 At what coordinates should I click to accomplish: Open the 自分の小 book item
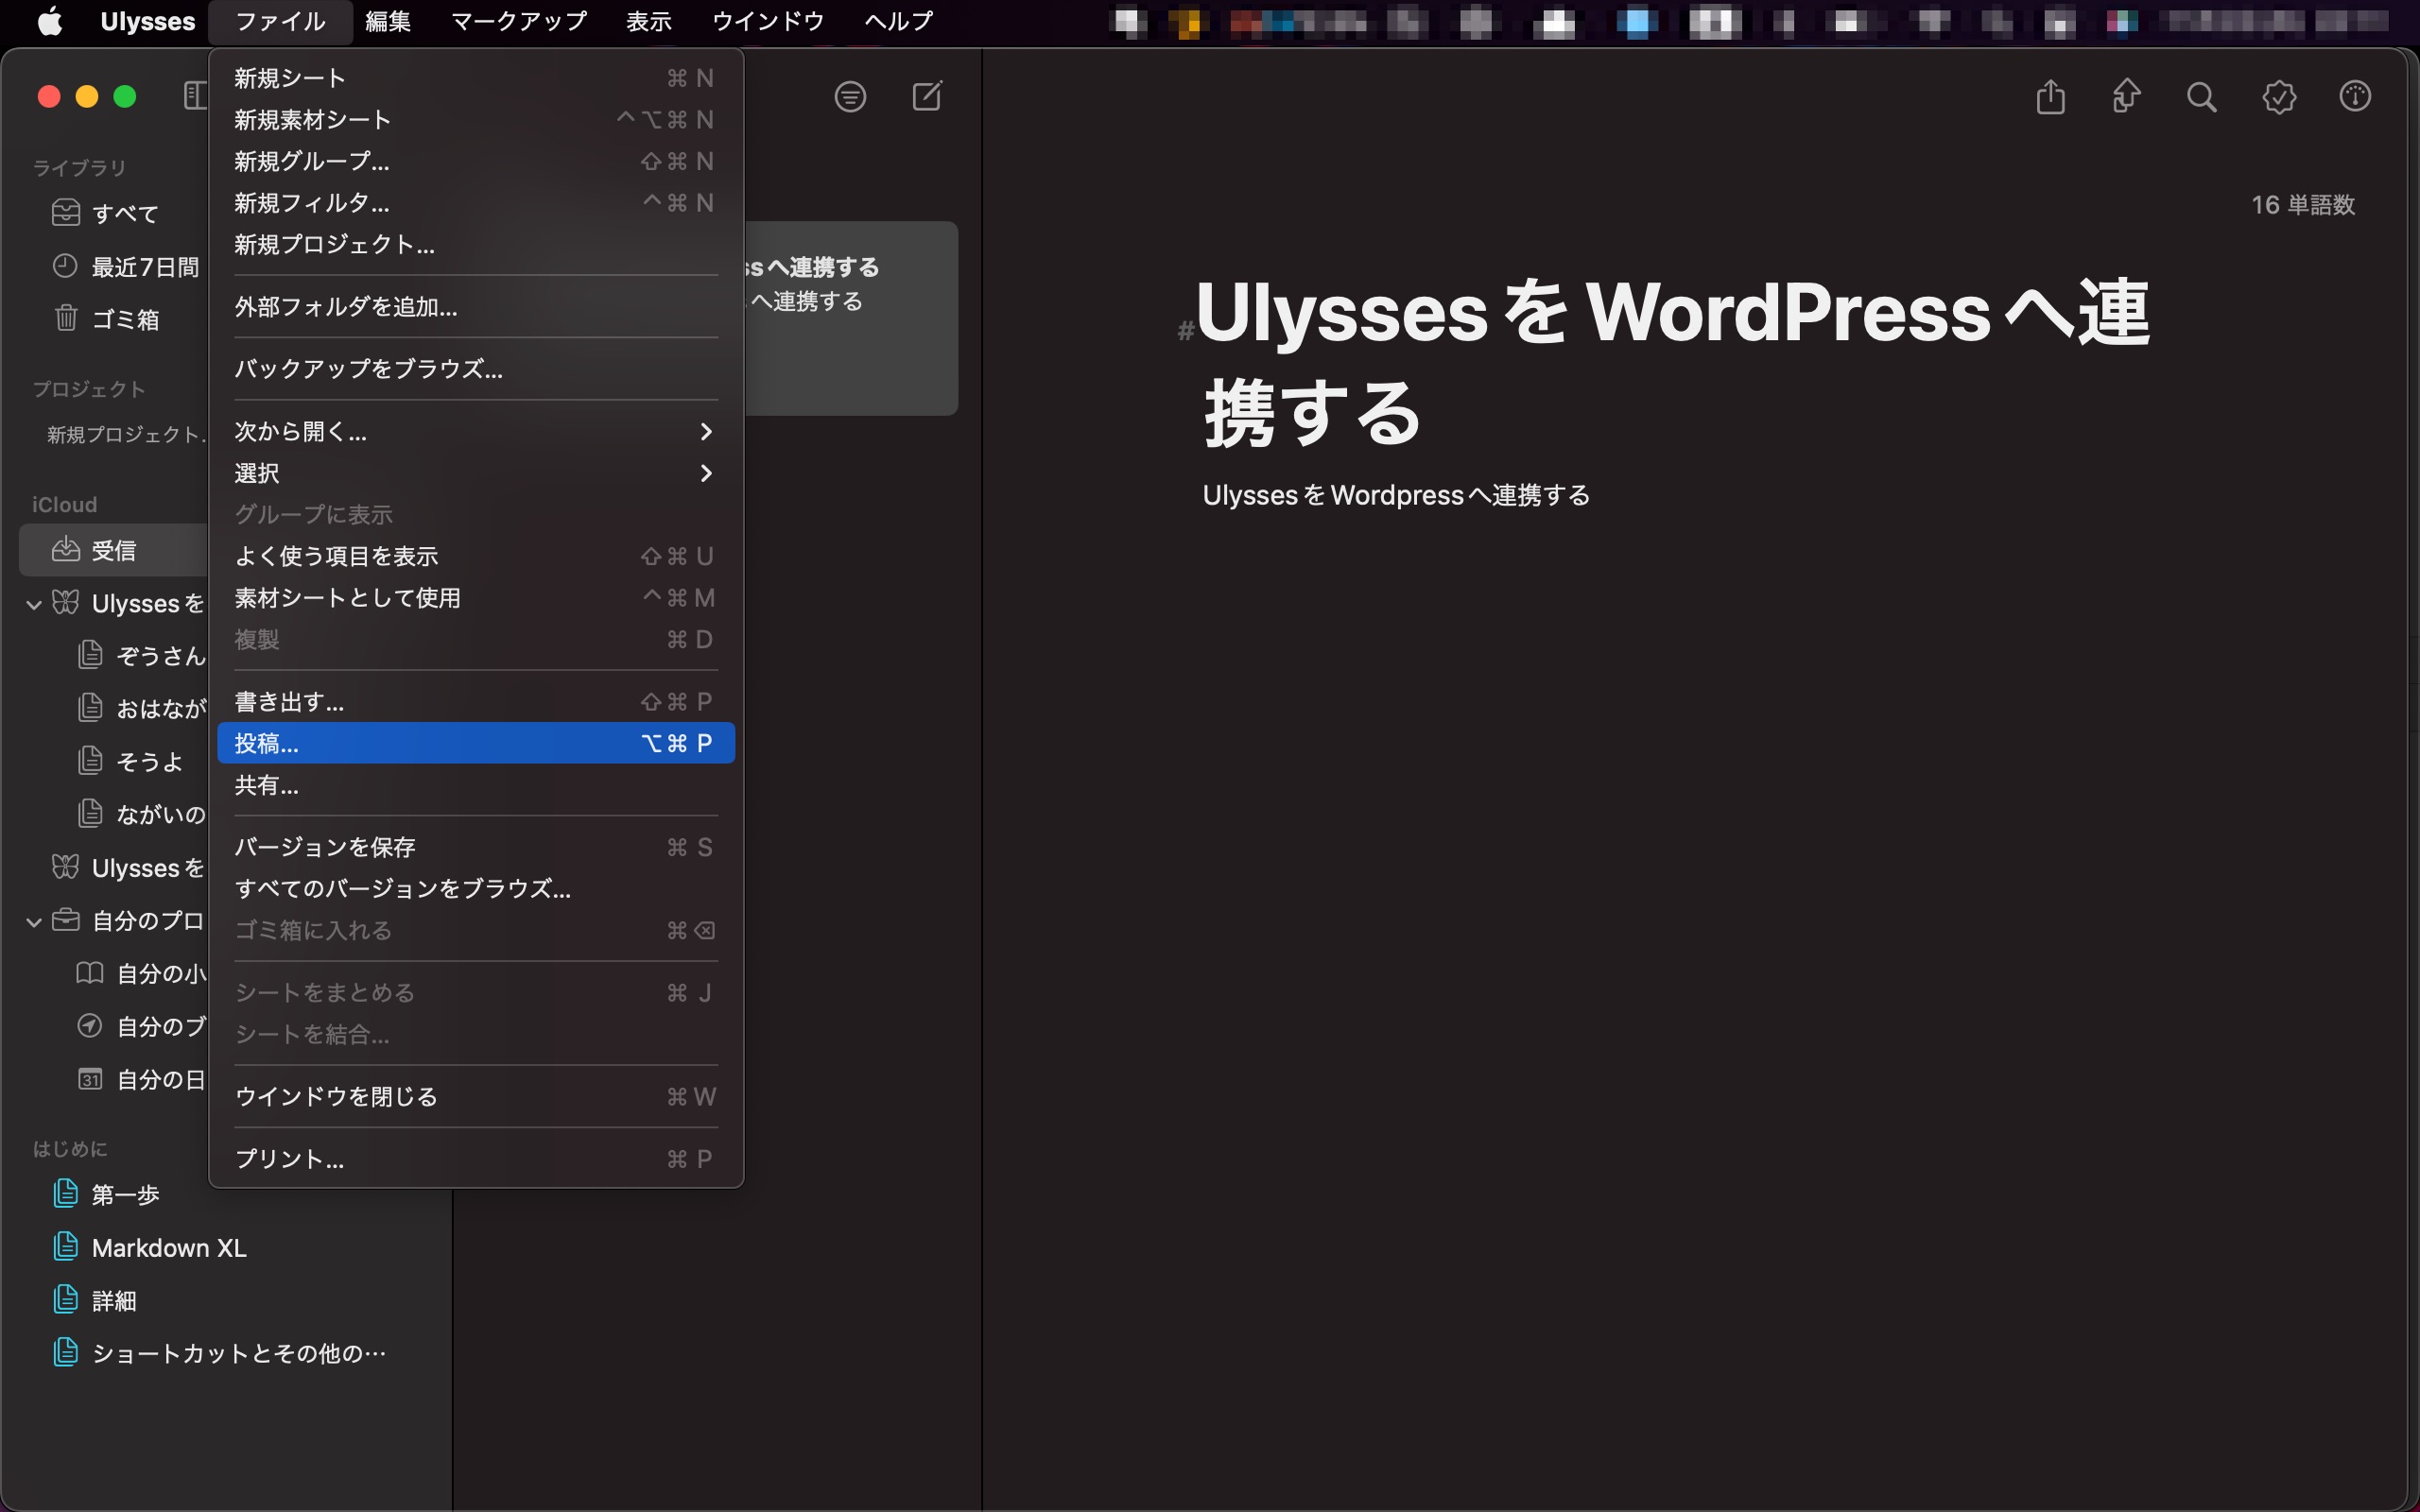tap(141, 974)
